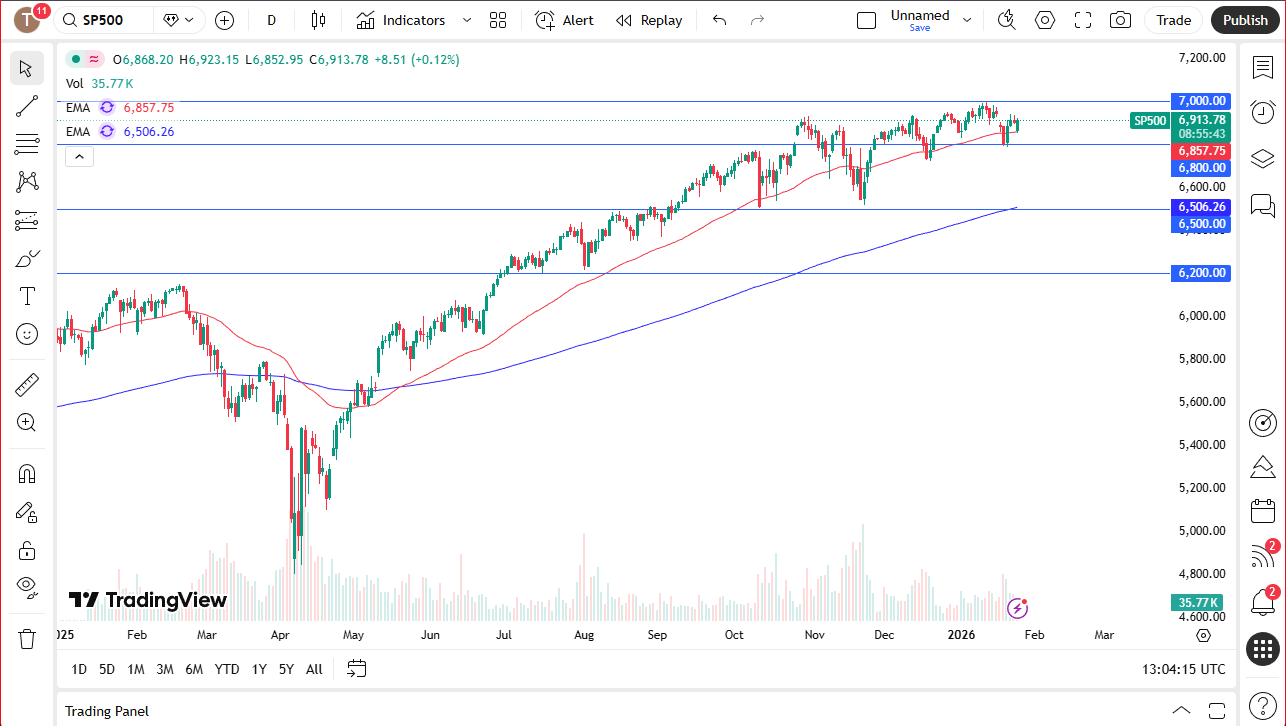
Task: Select the arrow cursor tool
Action: [x=27, y=68]
